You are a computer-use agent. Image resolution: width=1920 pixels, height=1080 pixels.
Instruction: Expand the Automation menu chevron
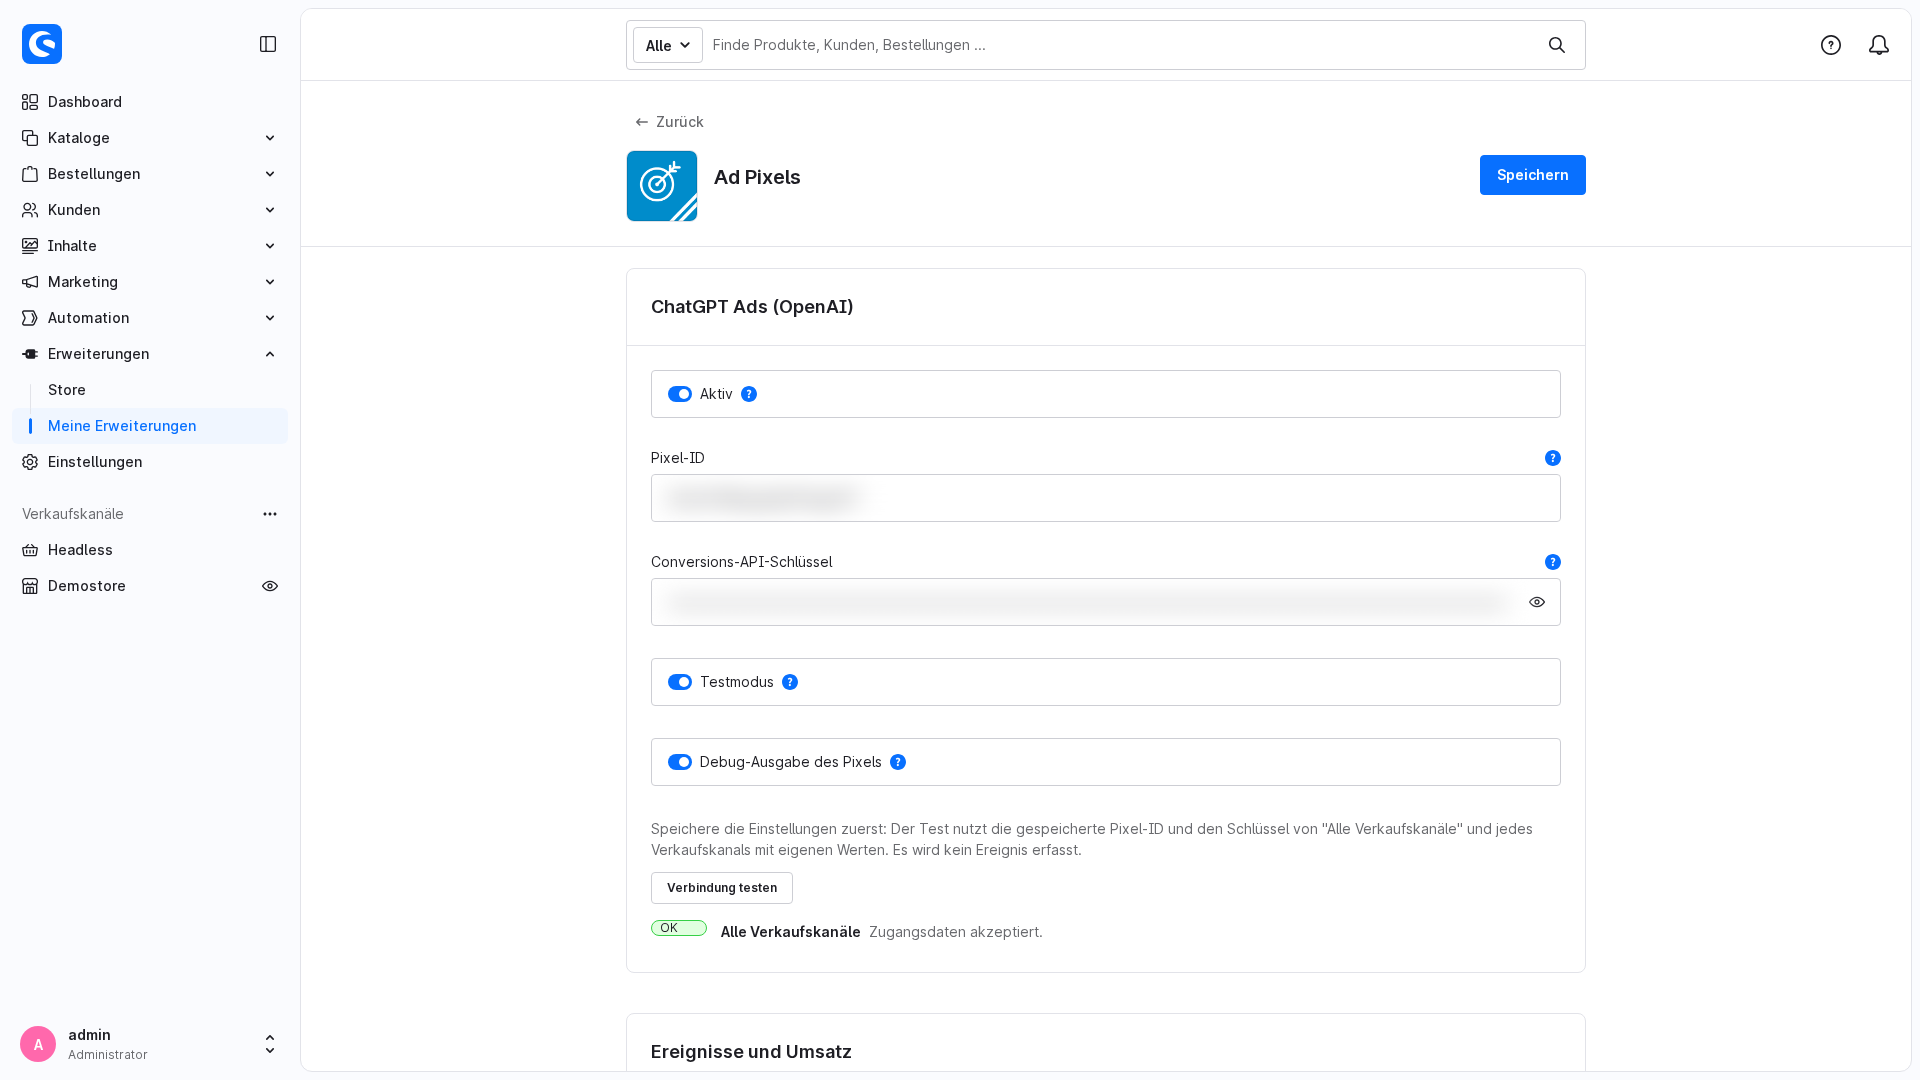[x=270, y=318]
